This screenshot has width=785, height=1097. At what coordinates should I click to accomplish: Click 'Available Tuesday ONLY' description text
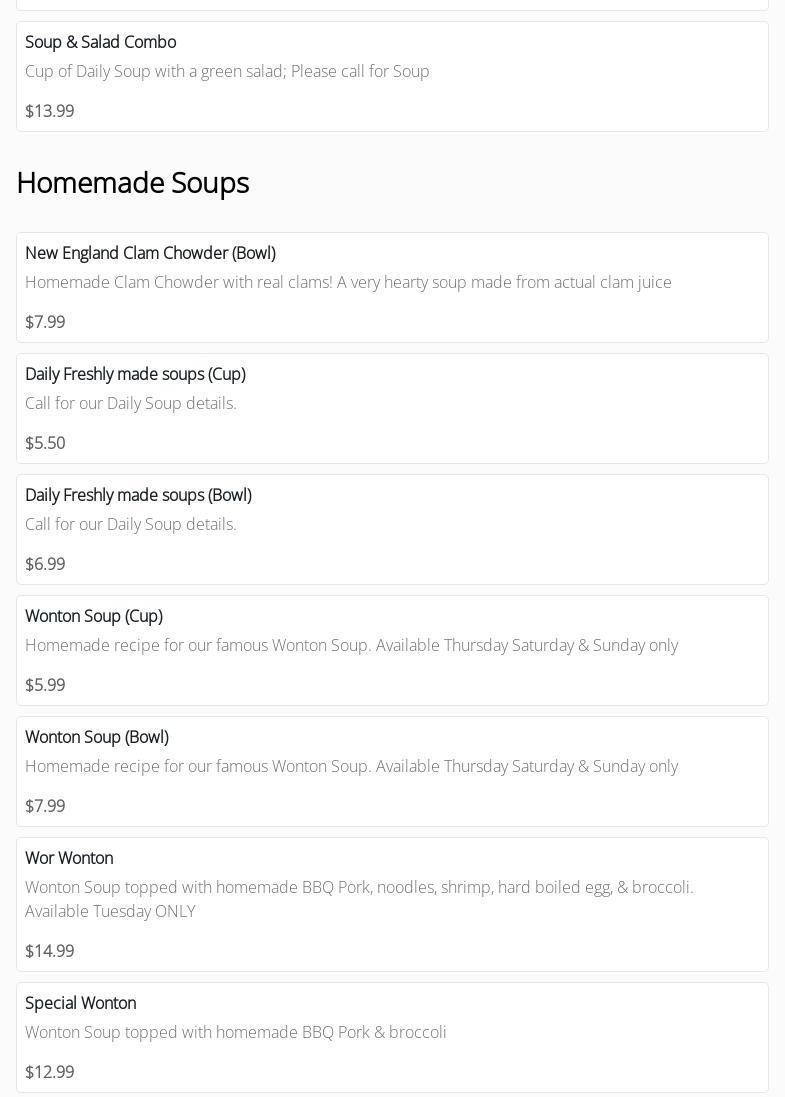click(110, 911)
